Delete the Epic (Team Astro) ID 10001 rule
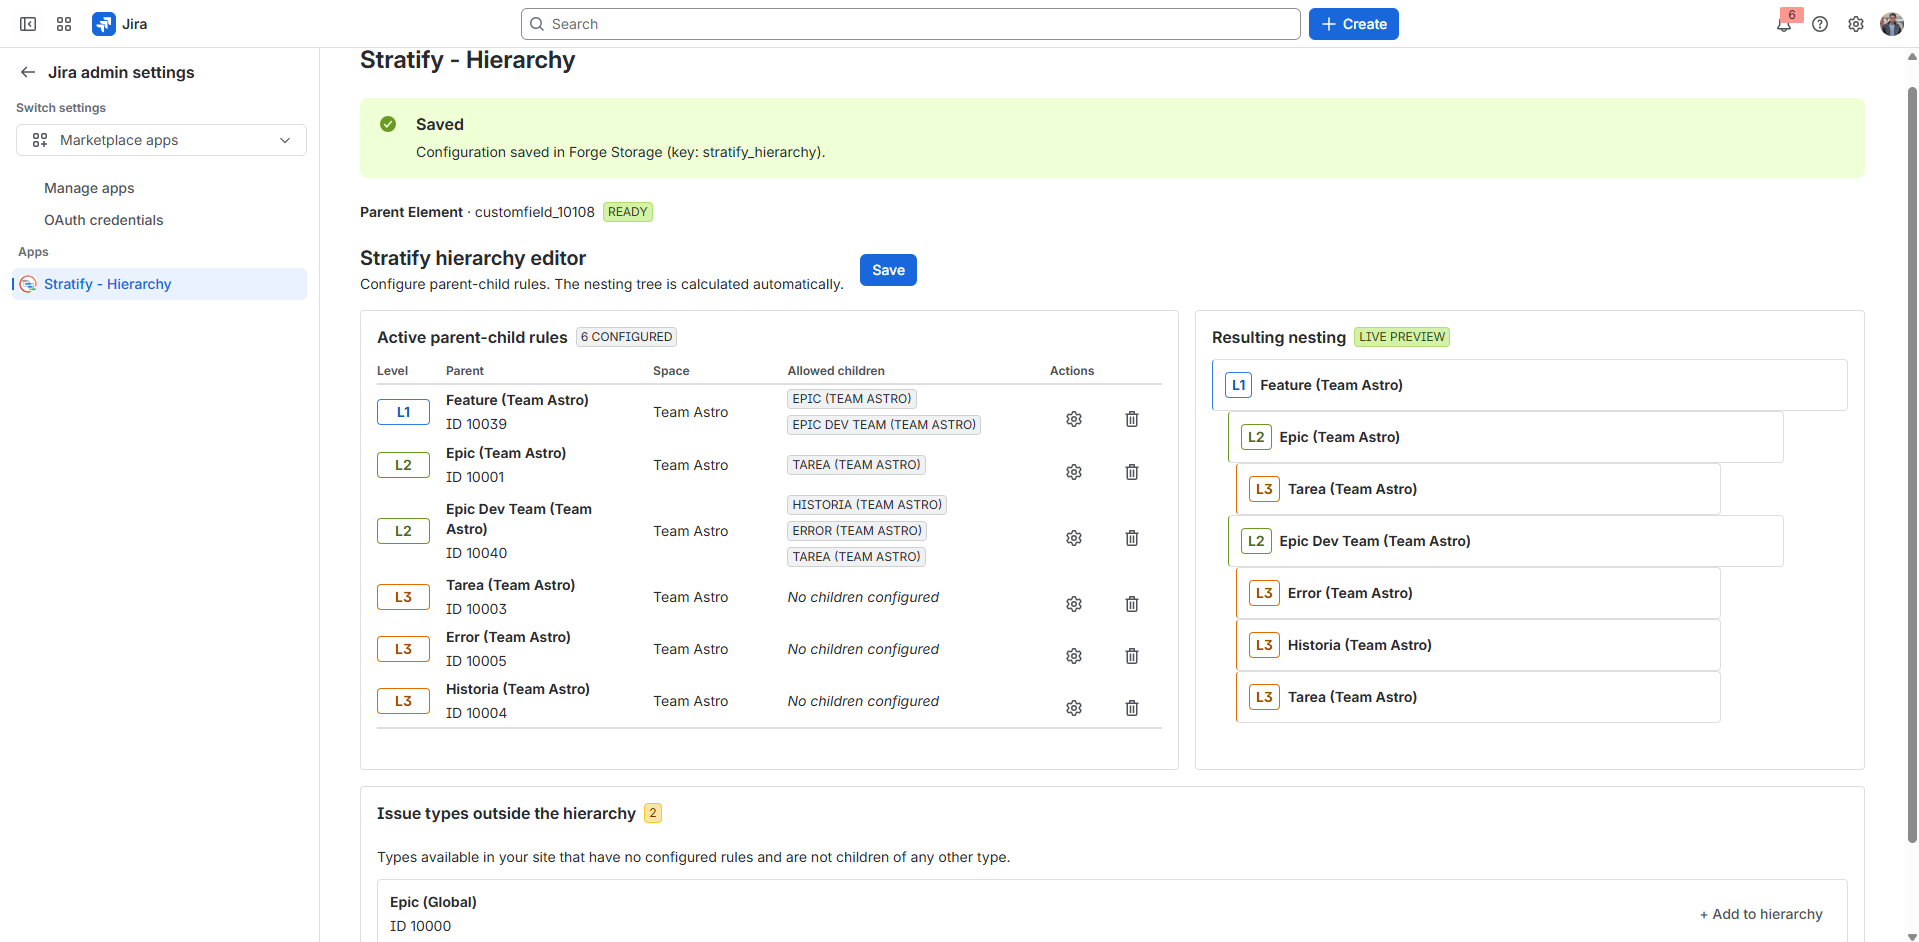This screenshot has width=1919, height=942. 1132,472
